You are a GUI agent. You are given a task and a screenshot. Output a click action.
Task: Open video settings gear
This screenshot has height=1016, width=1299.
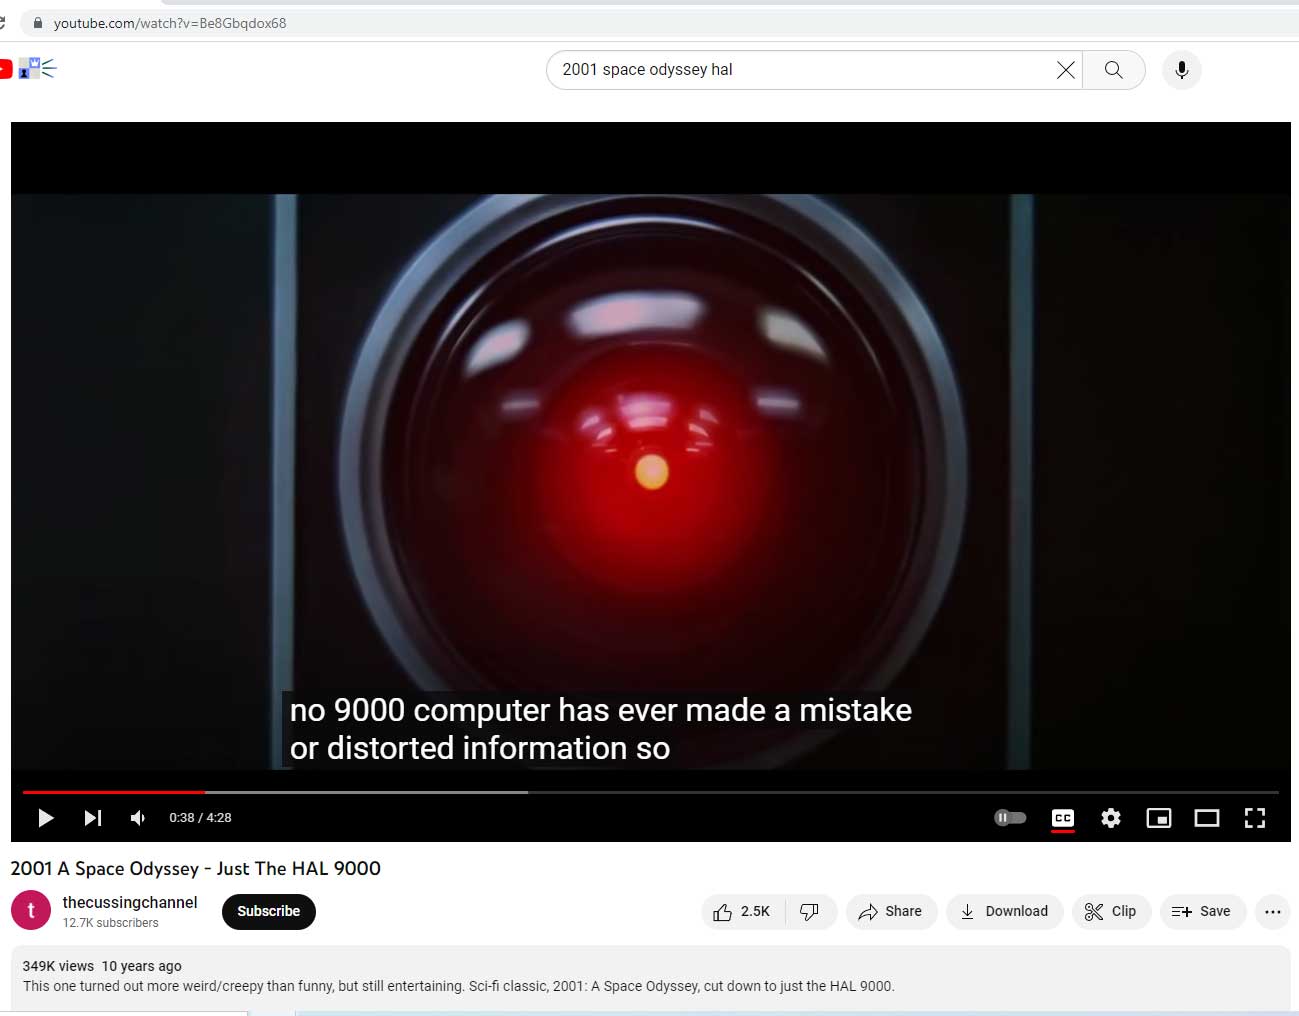coord(1111,818)
